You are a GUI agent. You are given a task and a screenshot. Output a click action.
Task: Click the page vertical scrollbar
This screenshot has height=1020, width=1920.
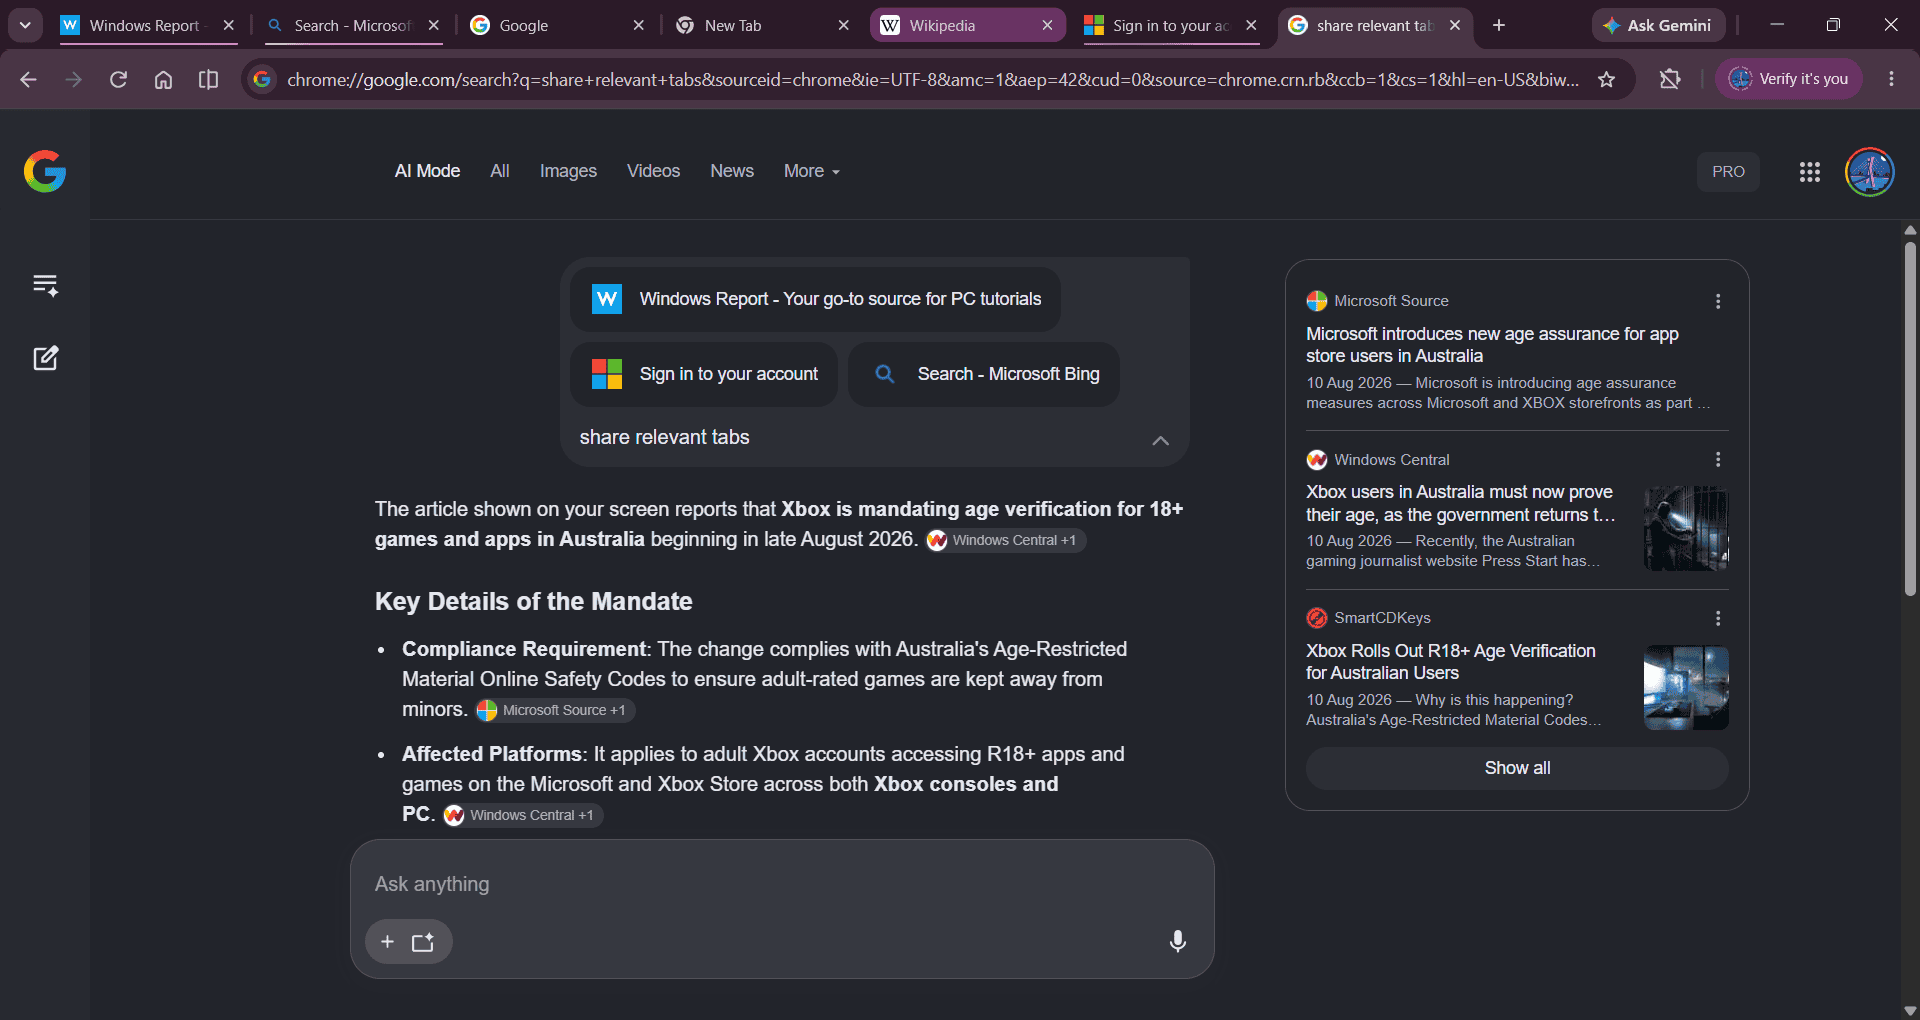(x=1910, y=418)
